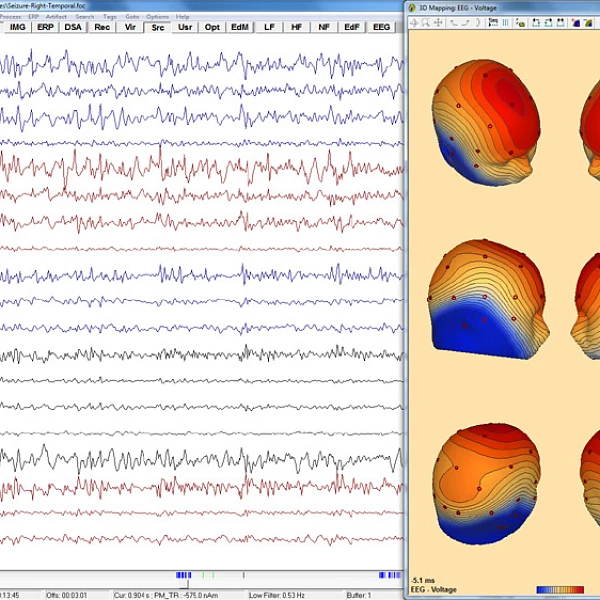Select the Usr montage button
Screen dimensions: 600x600
(x=185, y=27)
